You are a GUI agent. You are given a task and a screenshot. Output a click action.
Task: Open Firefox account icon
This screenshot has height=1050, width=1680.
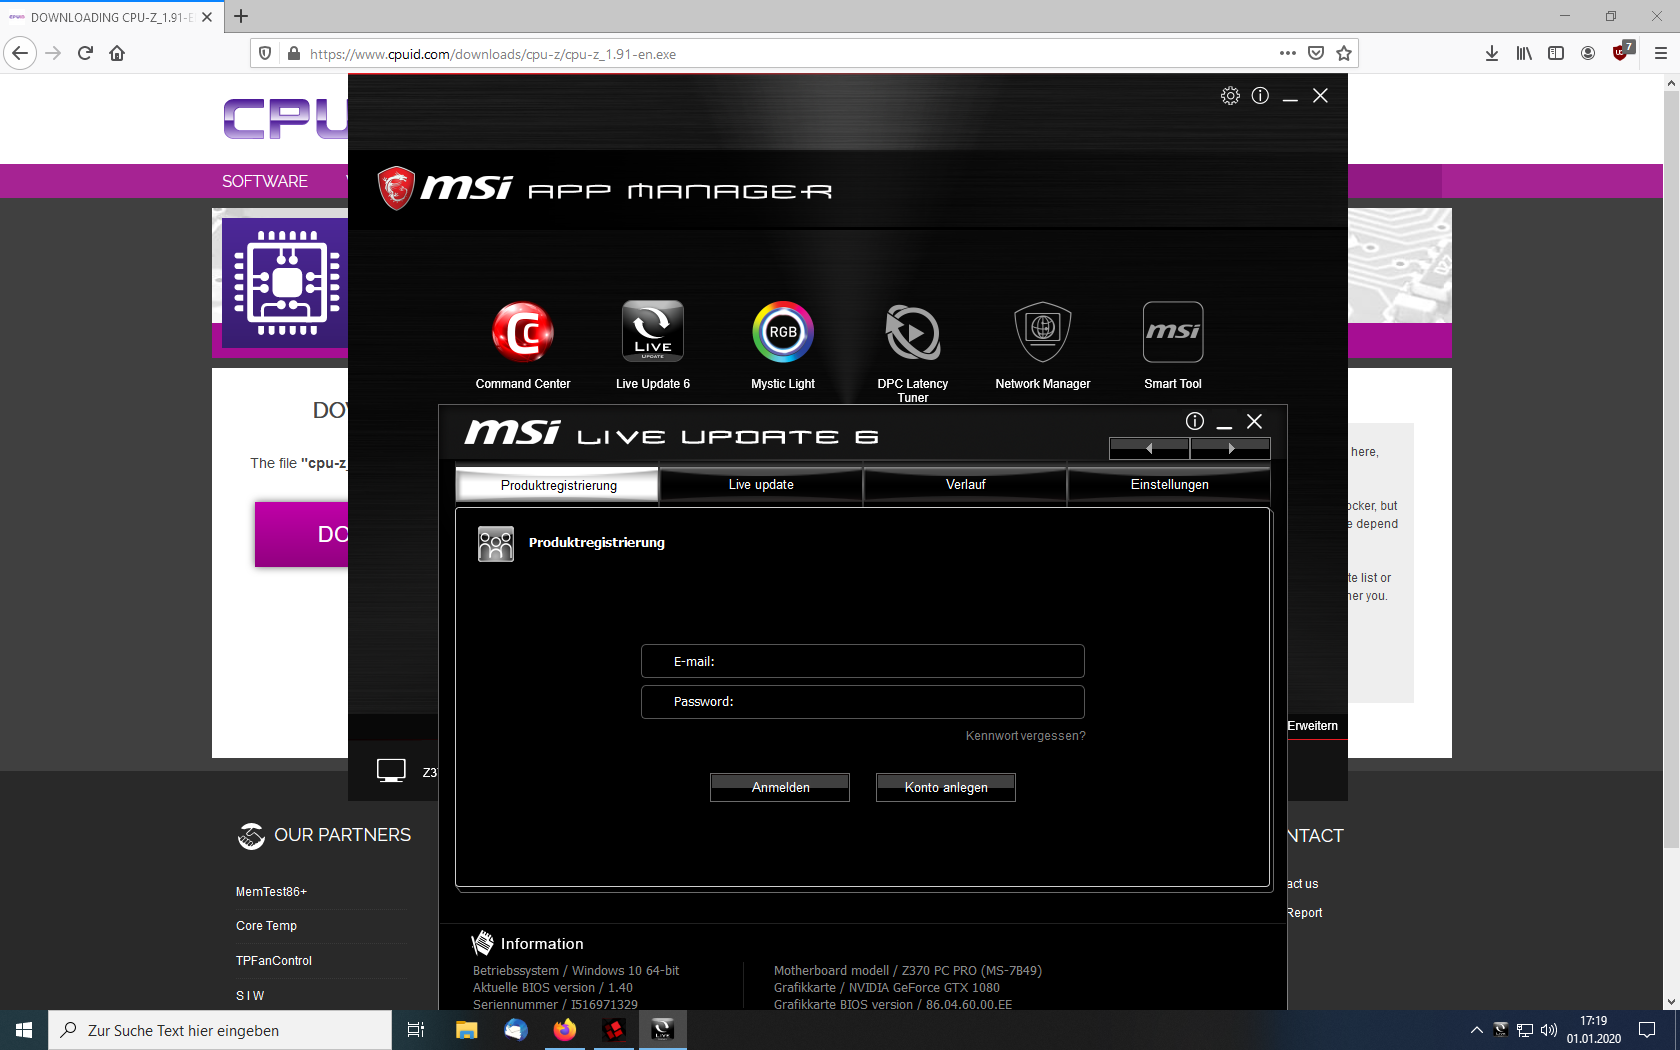click(1588, 53)
